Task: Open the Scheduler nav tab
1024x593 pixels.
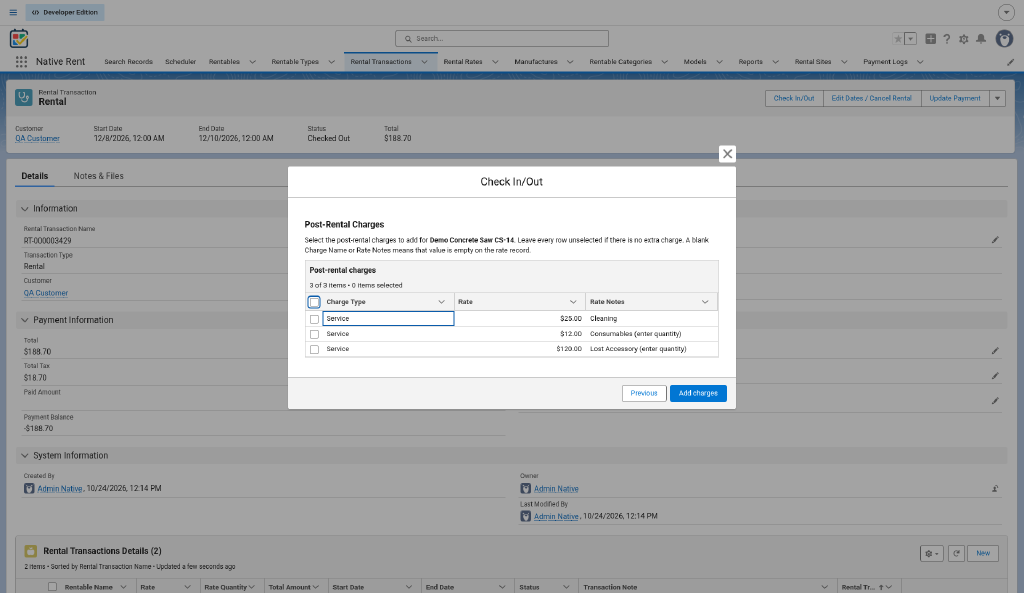Action: click(180, 62)
